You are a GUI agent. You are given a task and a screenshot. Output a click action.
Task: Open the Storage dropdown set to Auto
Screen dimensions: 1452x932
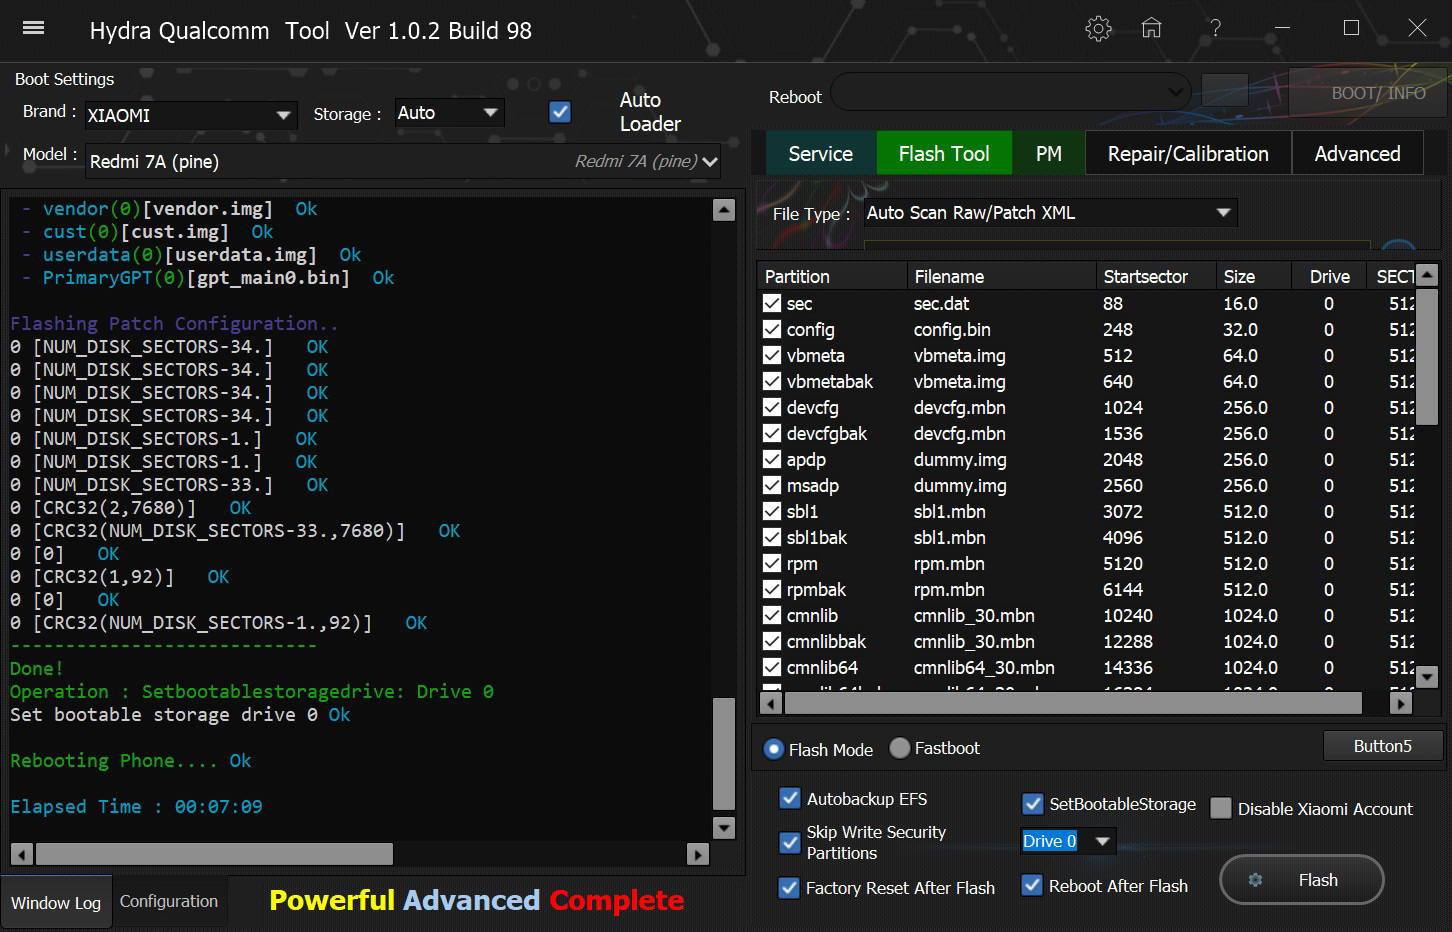pos(449,113)
